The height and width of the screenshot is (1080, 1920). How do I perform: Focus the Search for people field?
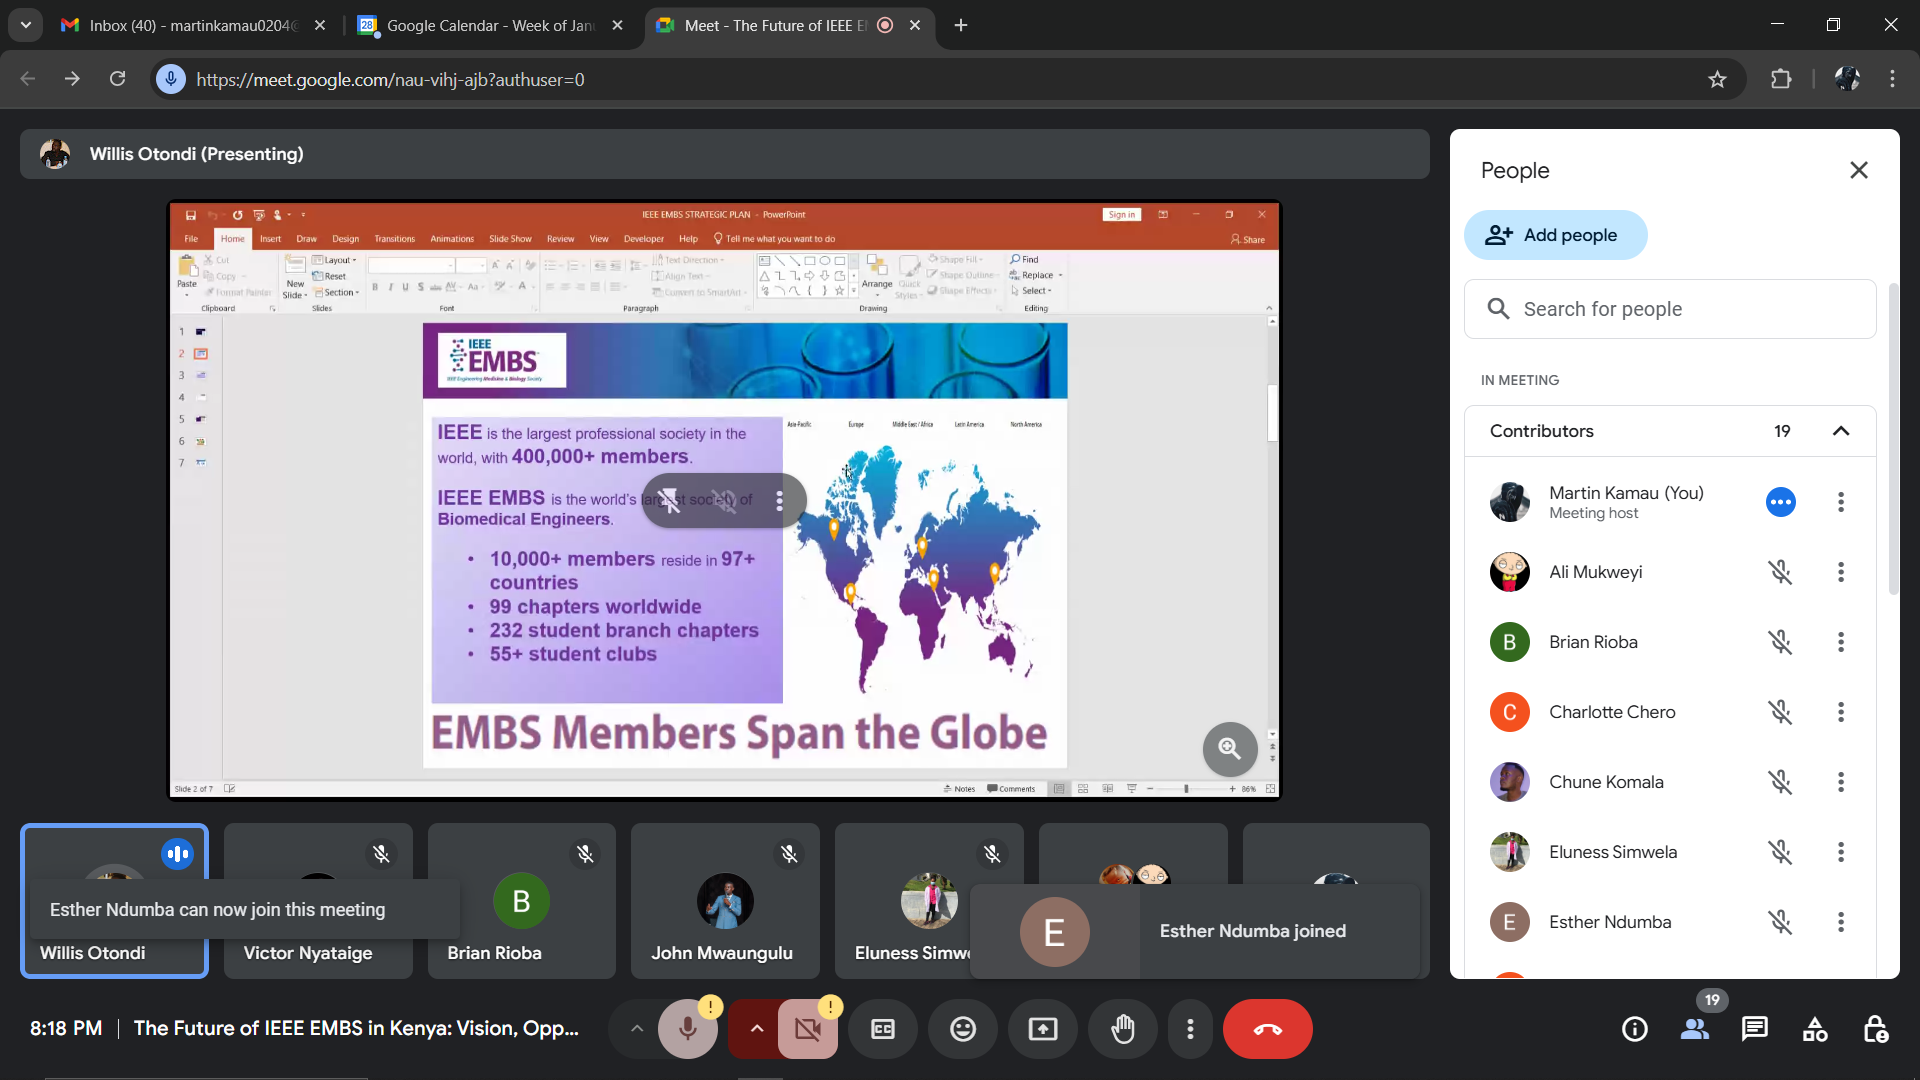pos(1670,309)
